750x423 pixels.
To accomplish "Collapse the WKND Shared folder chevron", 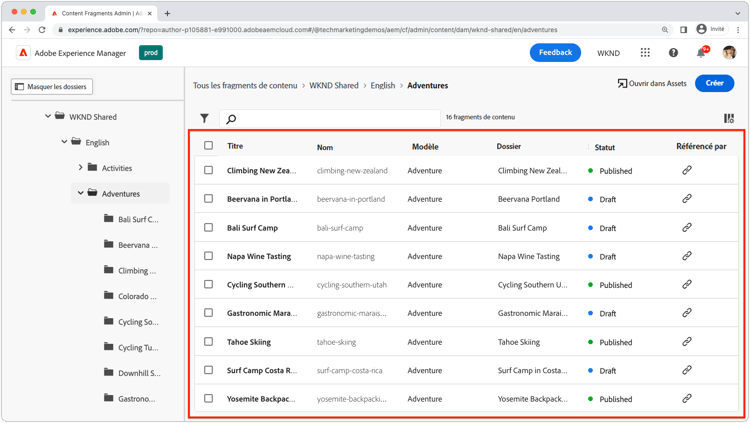I will (x=48, y=116).
